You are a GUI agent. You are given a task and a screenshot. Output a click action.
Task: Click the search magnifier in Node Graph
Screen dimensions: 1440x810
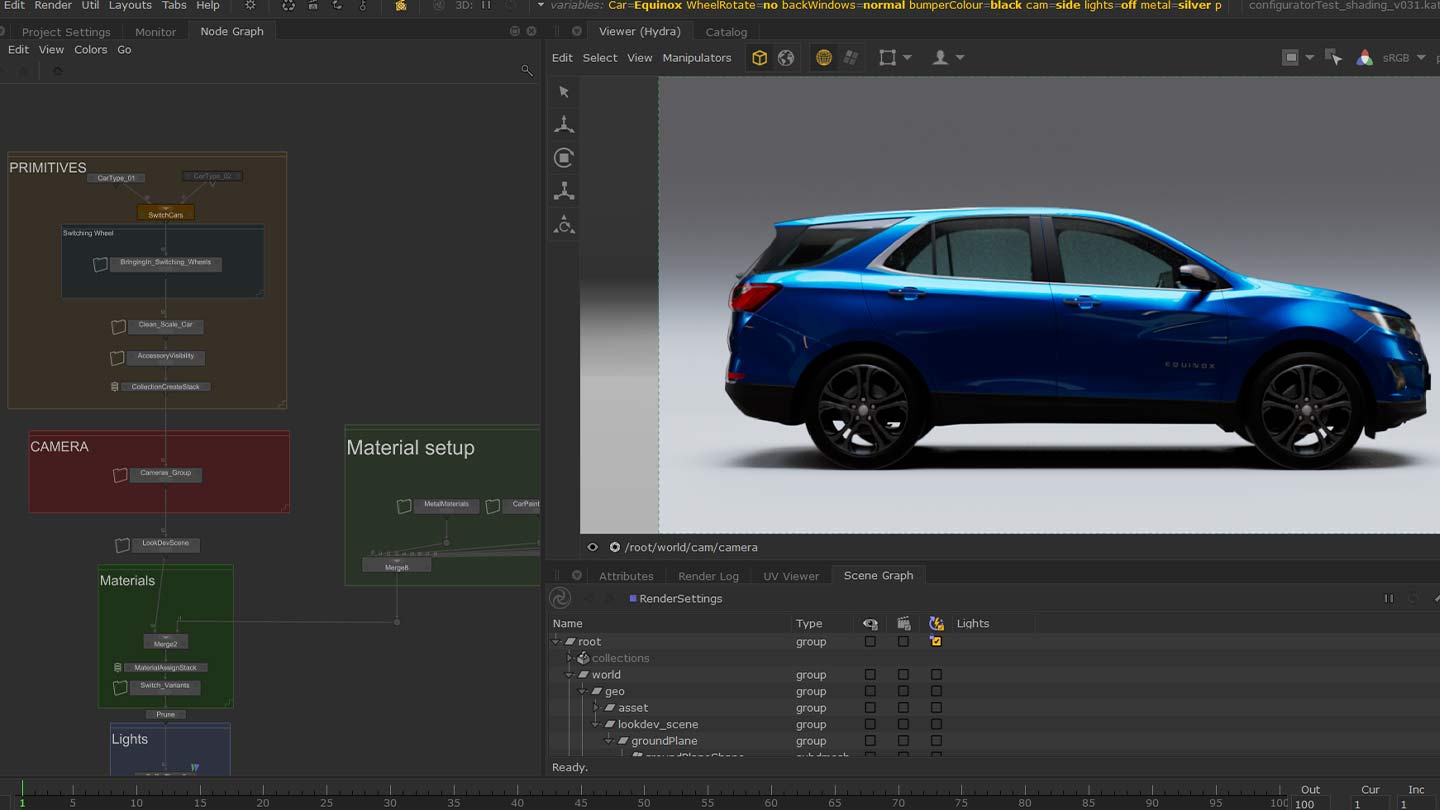pos(527,70)
